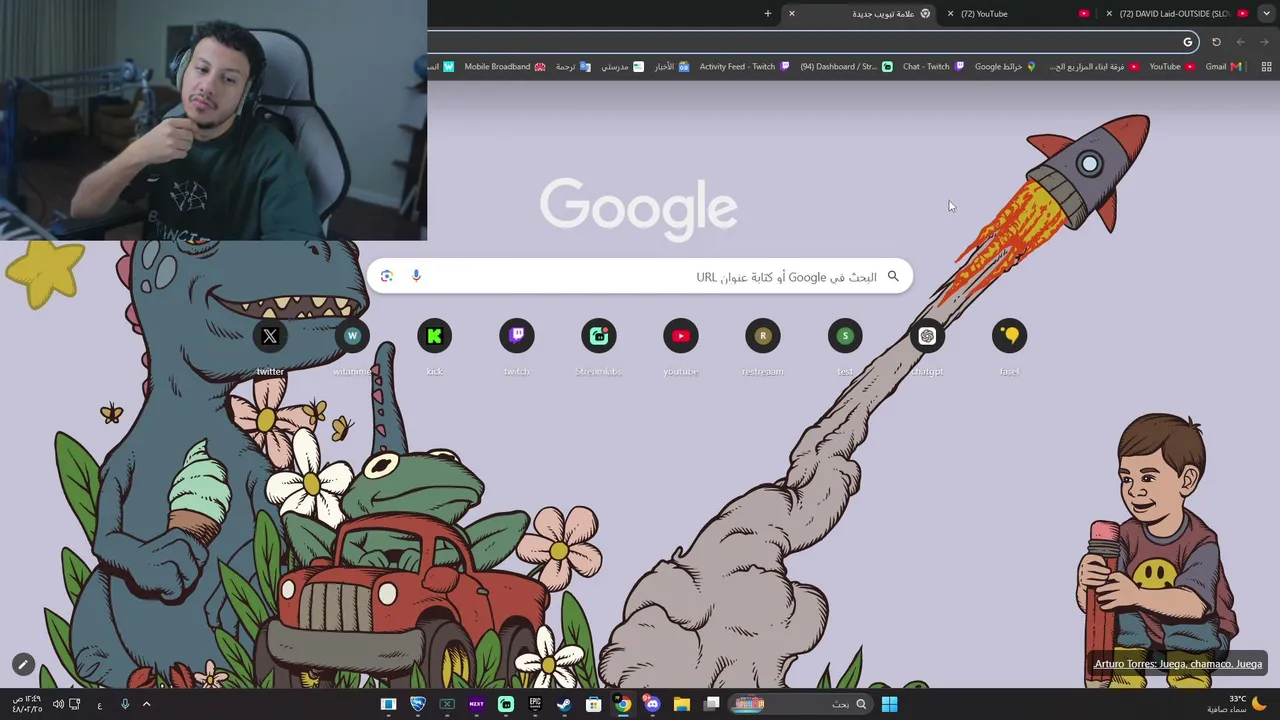
Task: Switch input language from tray indicator ع
Action: pos(99,705)
